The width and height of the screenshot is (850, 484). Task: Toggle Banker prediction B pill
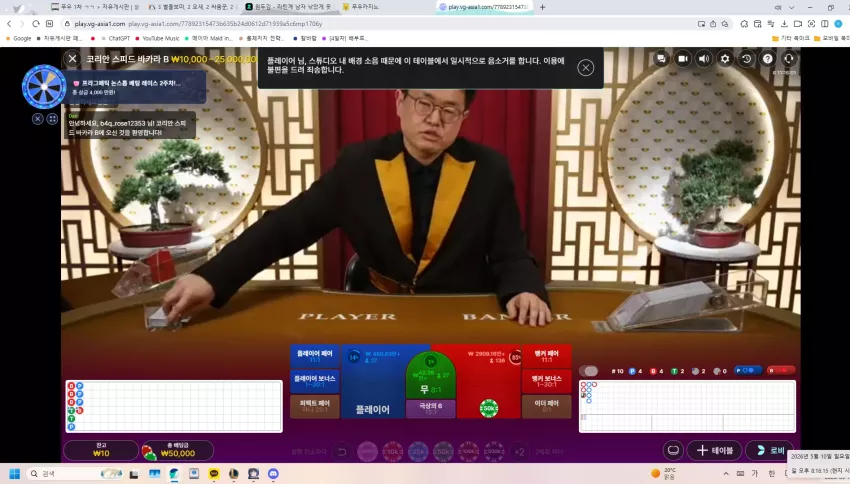(781, 370)
